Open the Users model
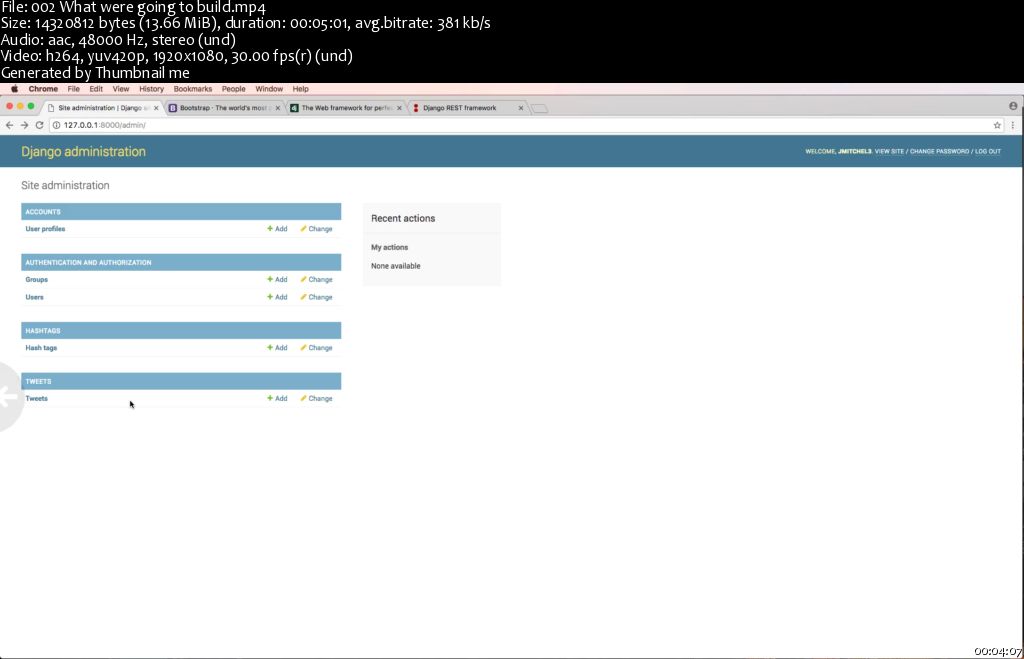 [x=35, y=297]
